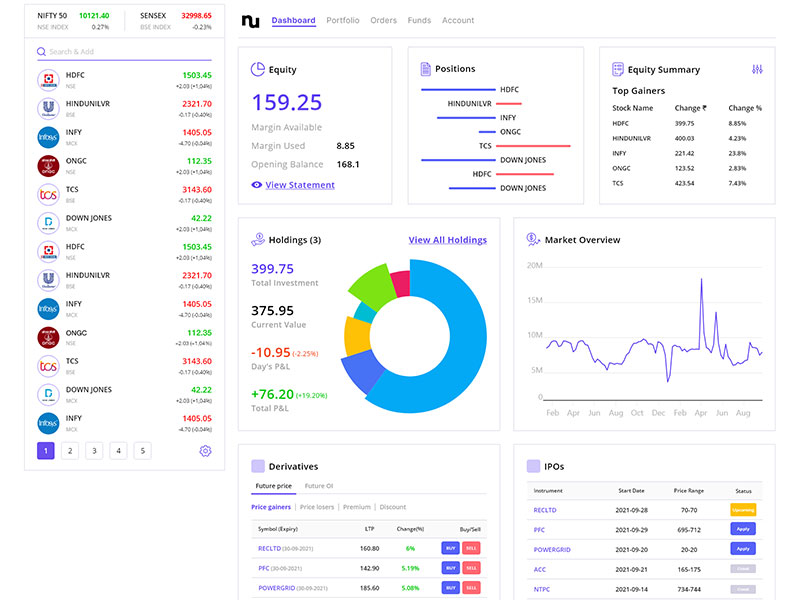800x600 pixels.
Task: Click the Holdings hand-coin icon
Action: click(258, 239)
